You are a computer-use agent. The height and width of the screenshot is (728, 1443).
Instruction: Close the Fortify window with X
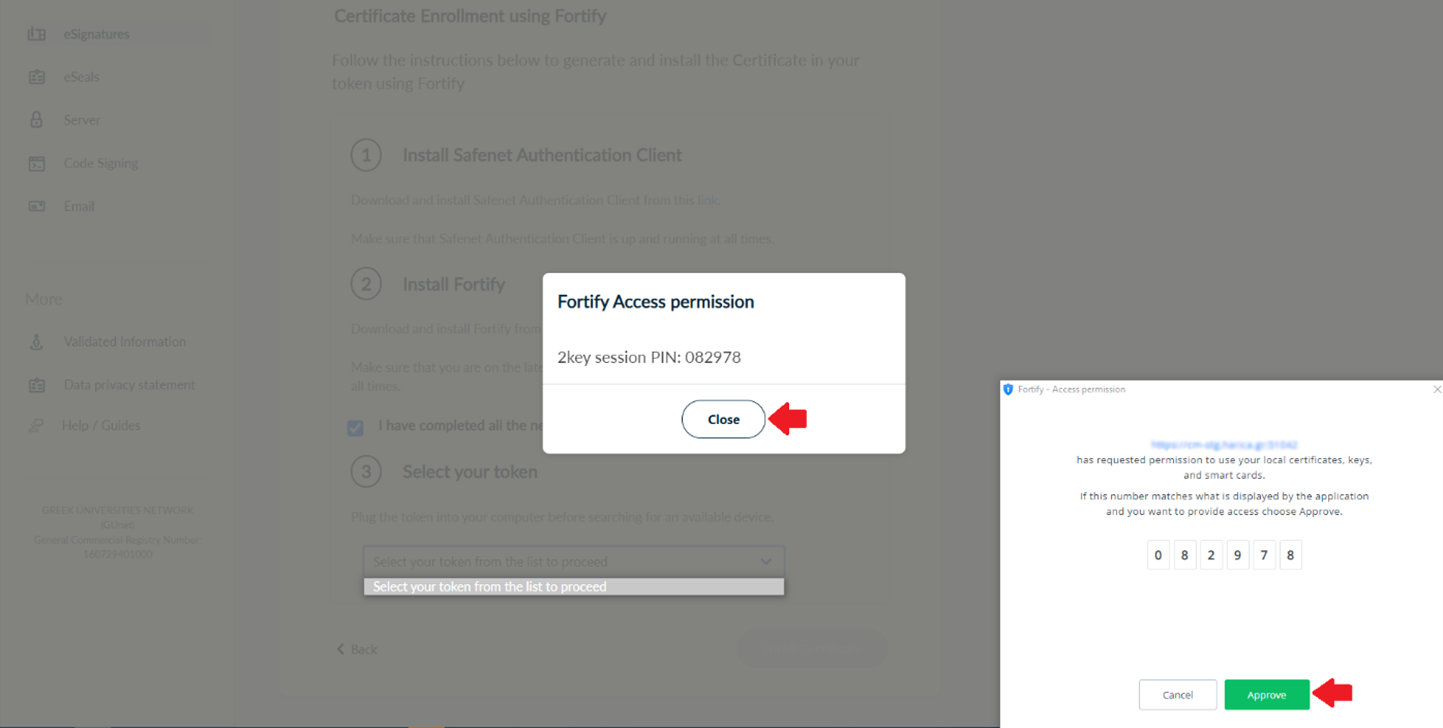coord(1436,389)
